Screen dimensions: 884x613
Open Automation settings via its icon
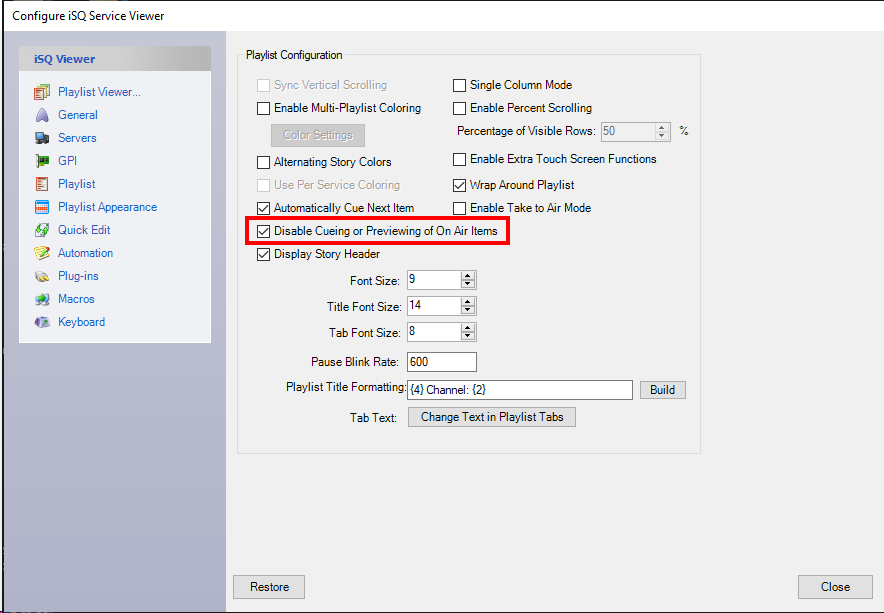42,253
